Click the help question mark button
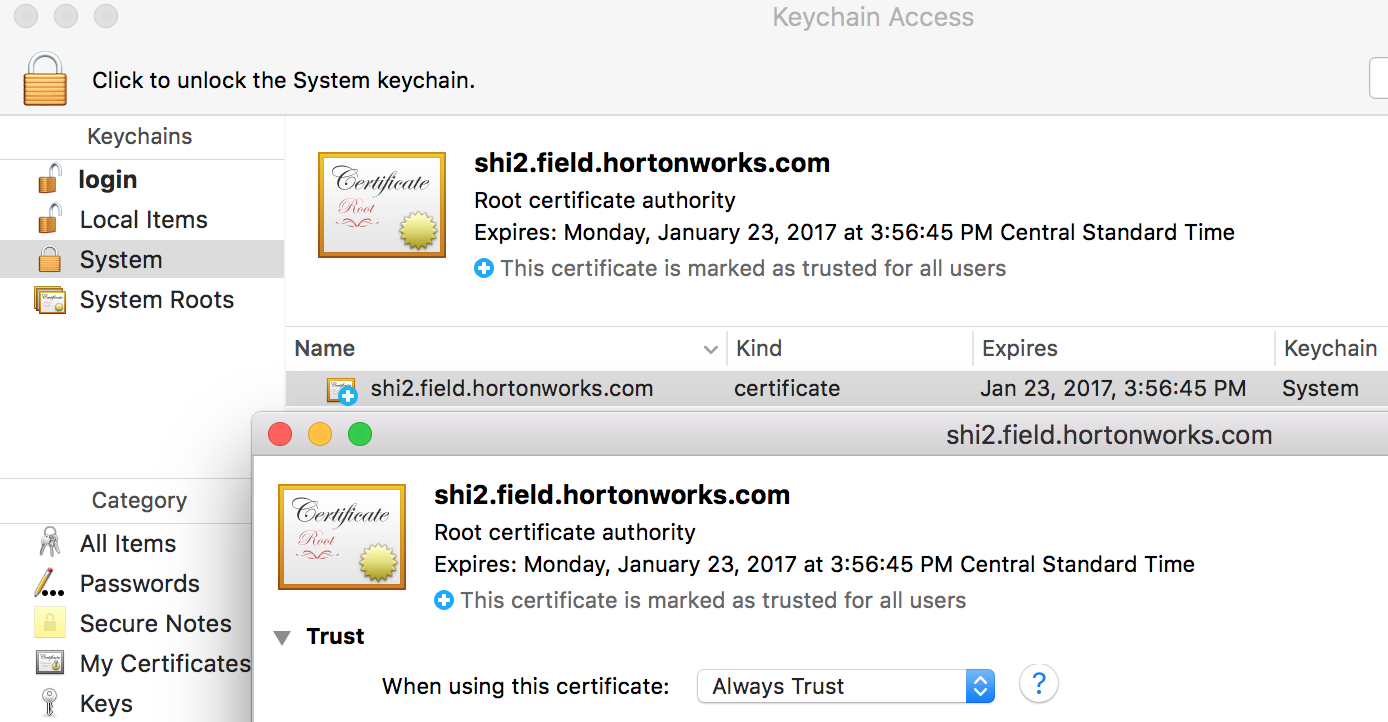 [x=1038, y=685]
